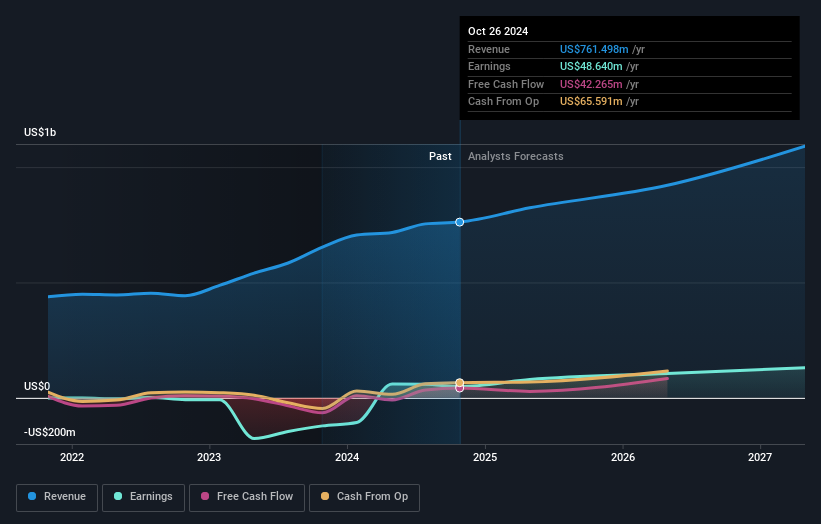Toggle the Cash From Op legend series
The image size is (821, 524).
364,497
